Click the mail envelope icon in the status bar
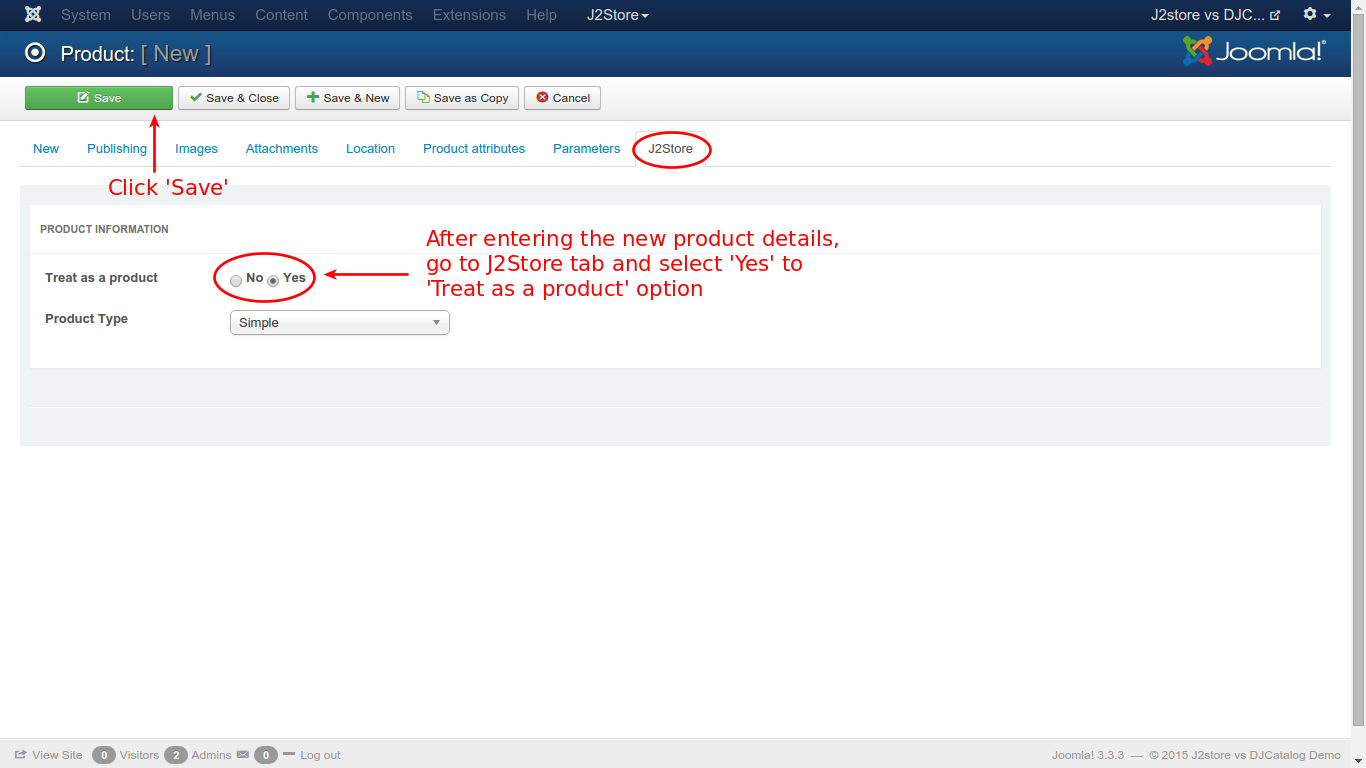 pyautogui.click(x=243, y=755)
